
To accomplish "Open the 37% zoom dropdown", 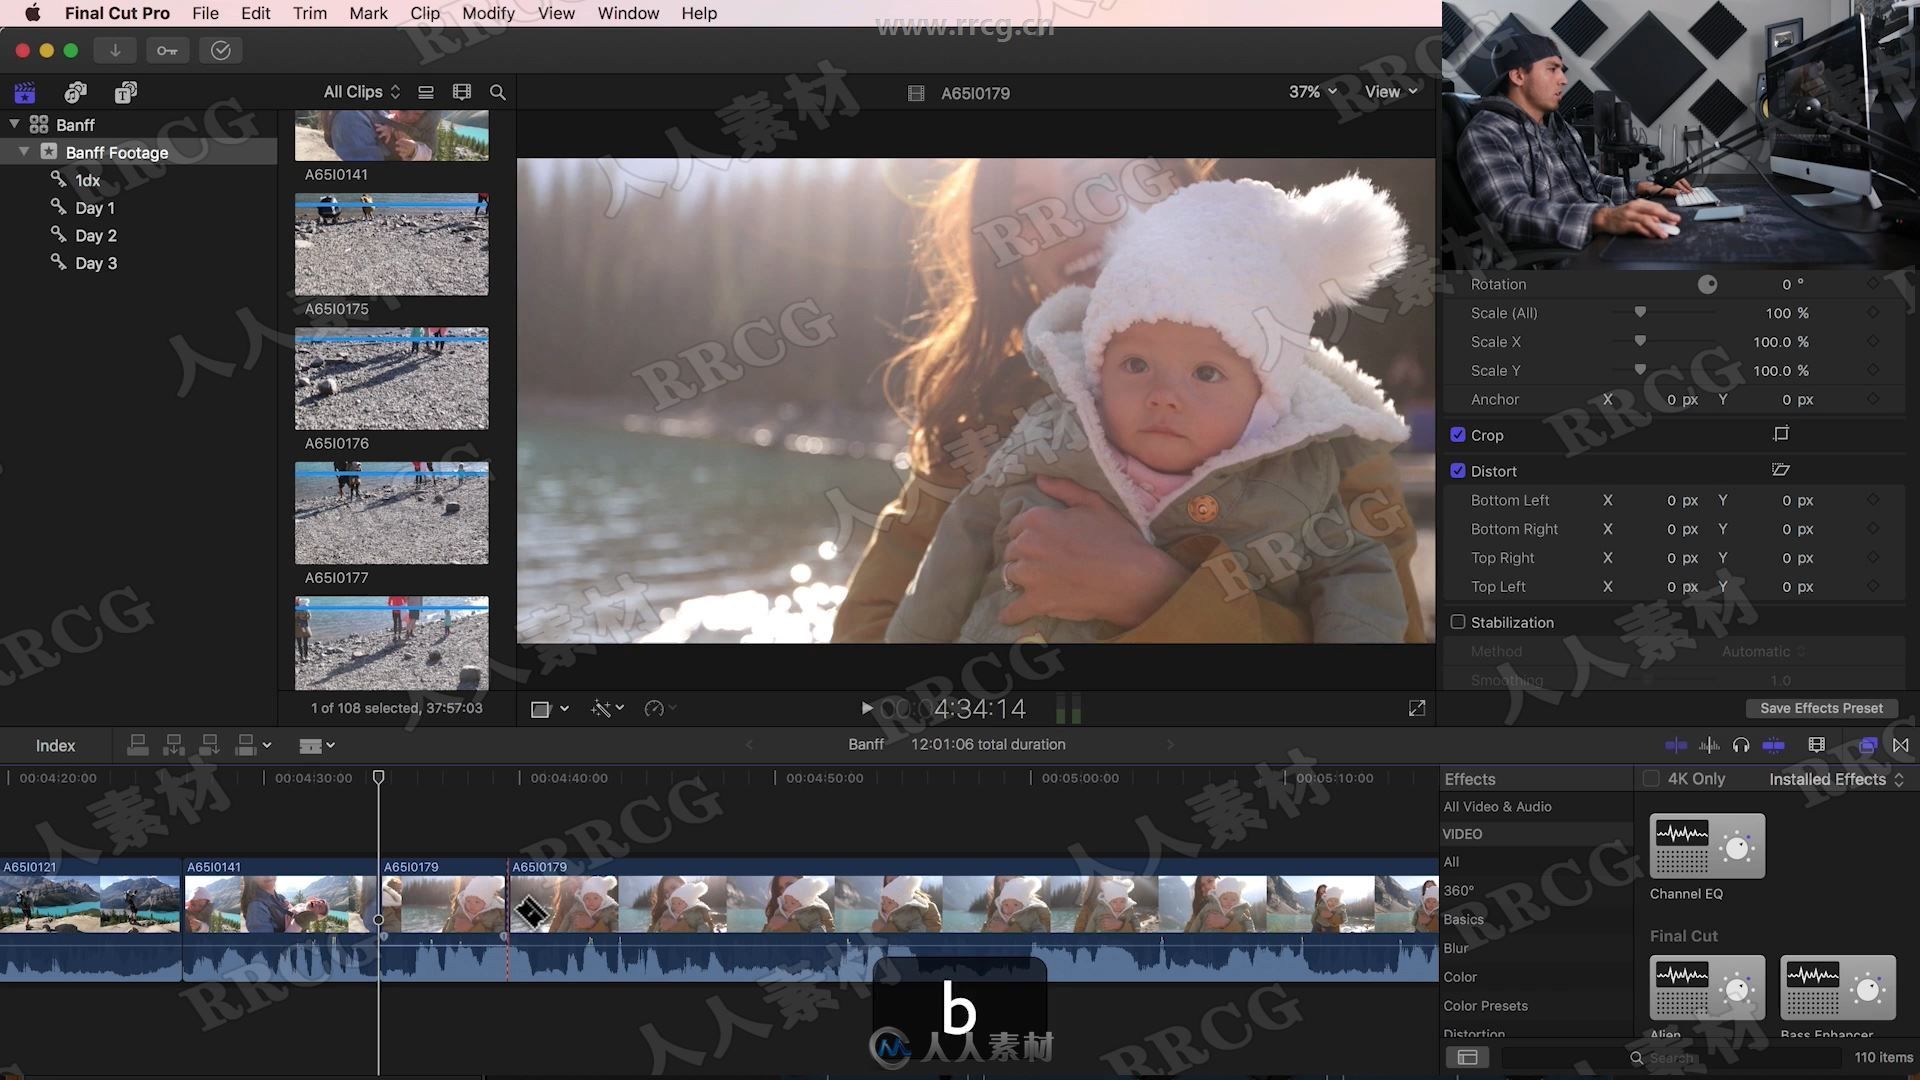I will click(1312, 92).
